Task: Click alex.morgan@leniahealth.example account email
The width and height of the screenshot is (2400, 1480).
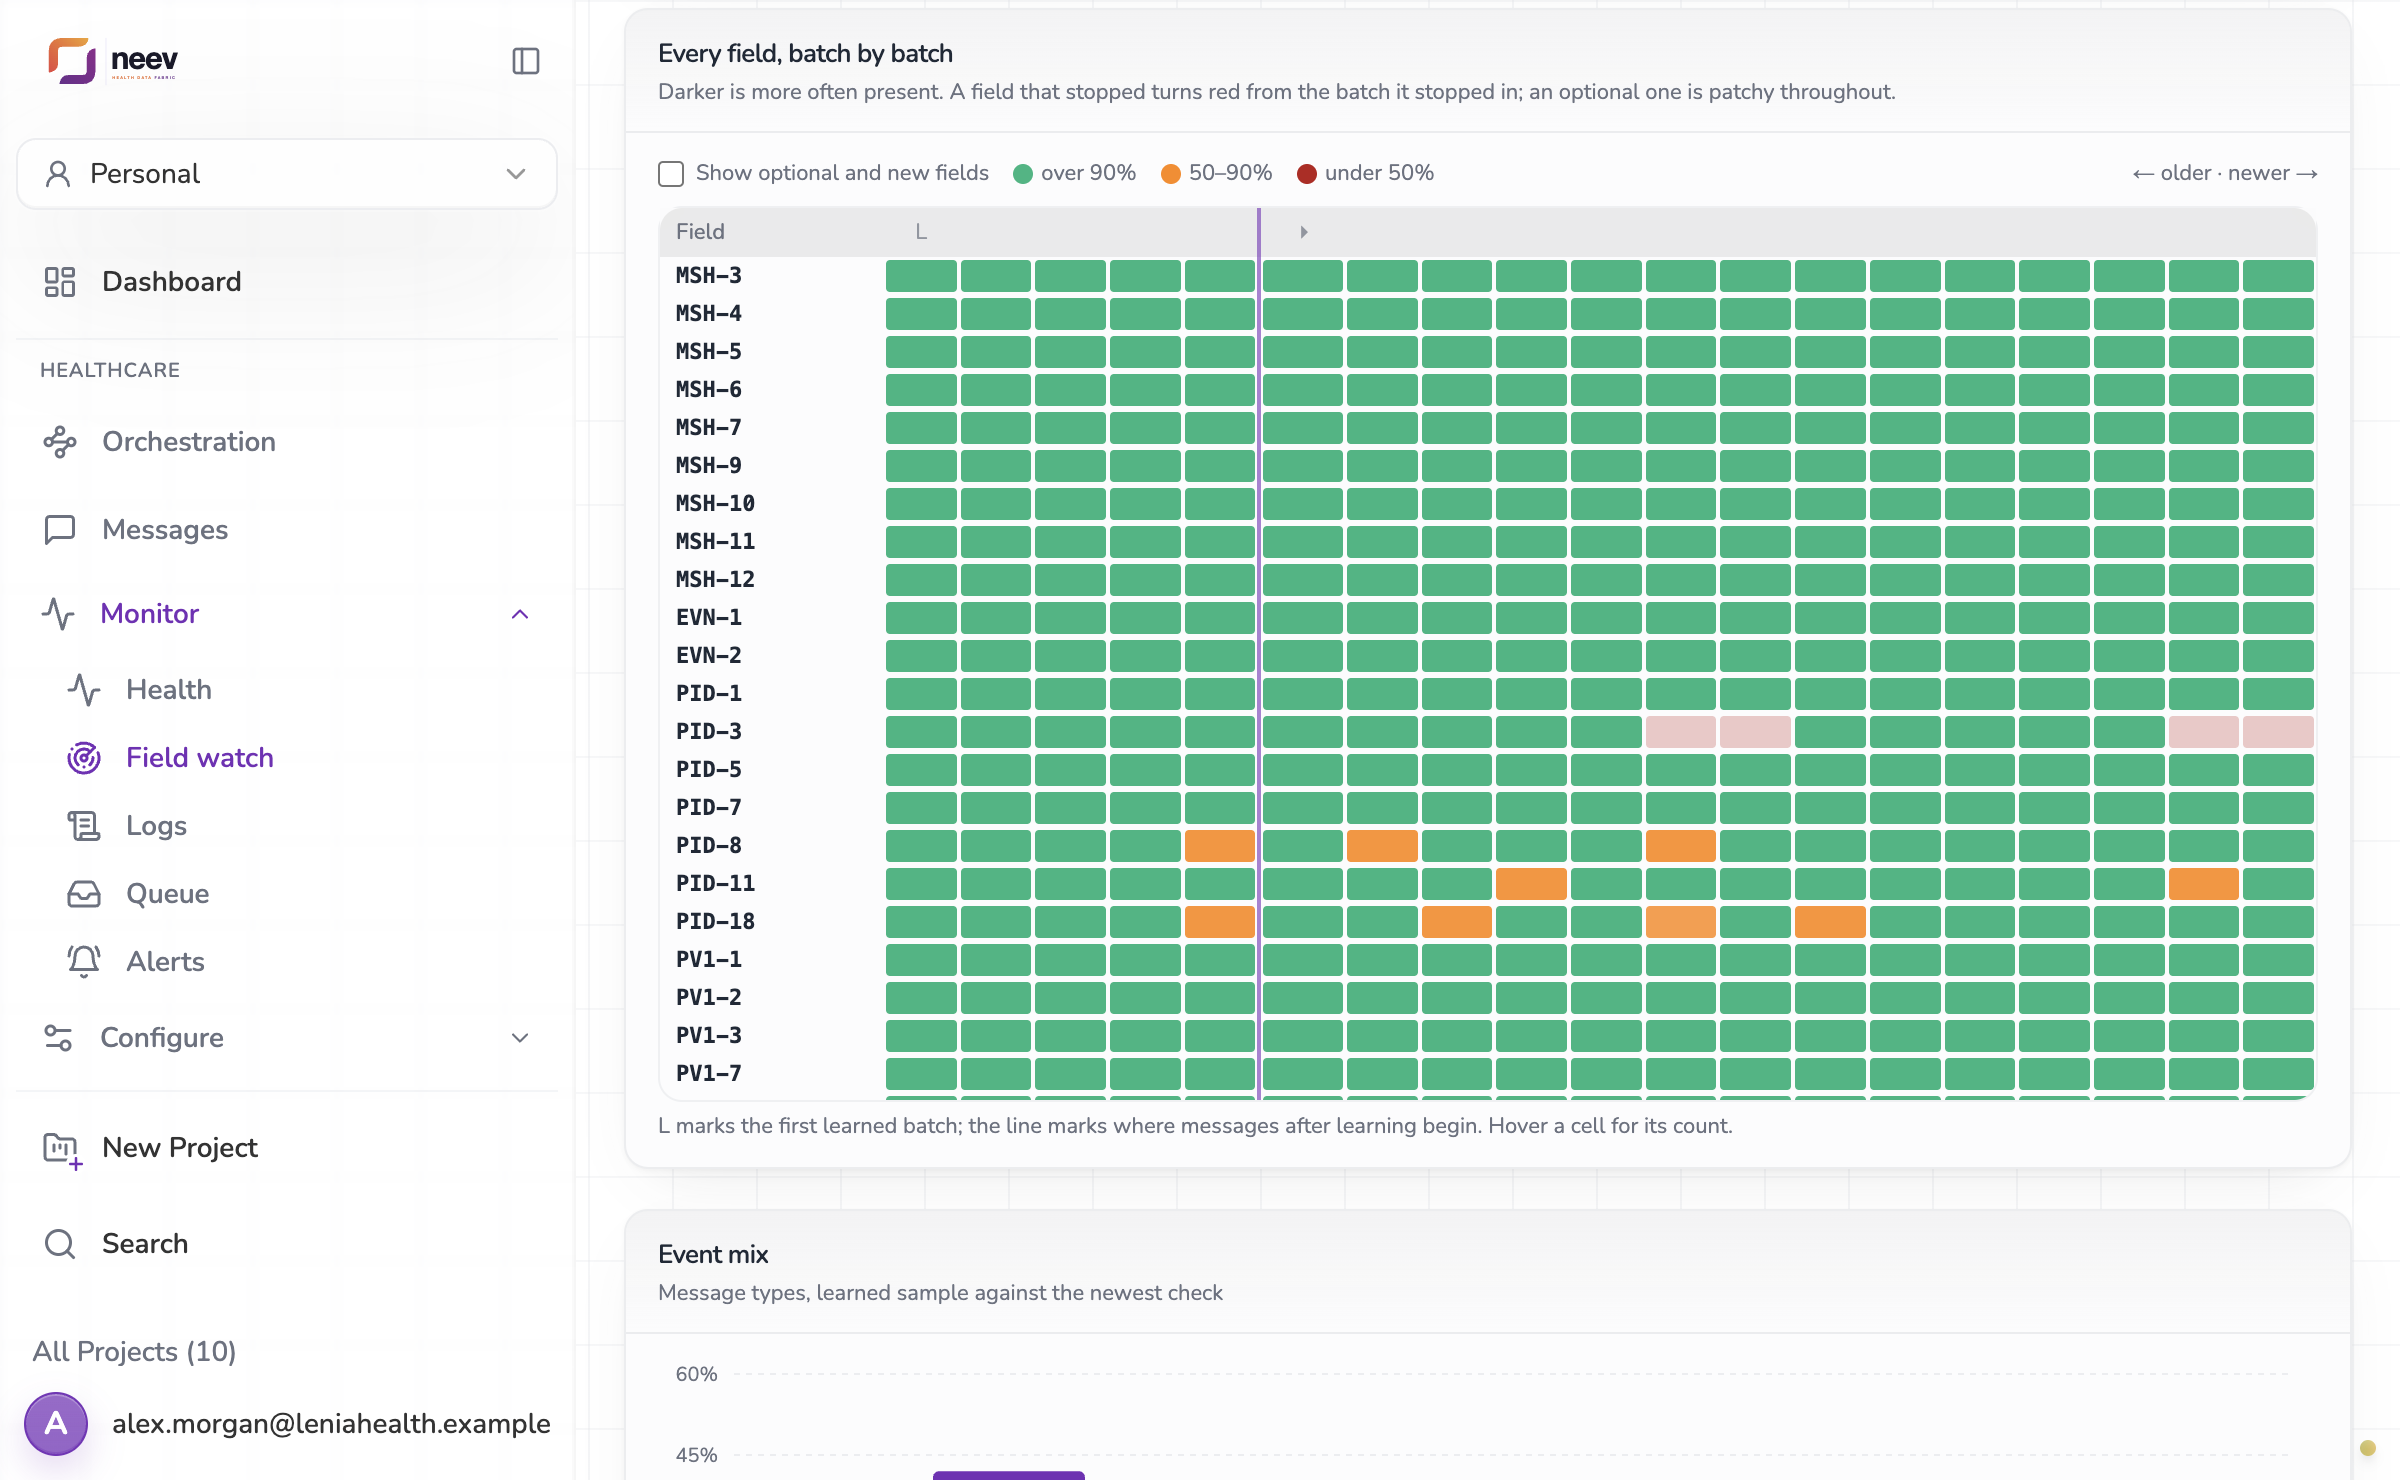Action: point(331,1424)
